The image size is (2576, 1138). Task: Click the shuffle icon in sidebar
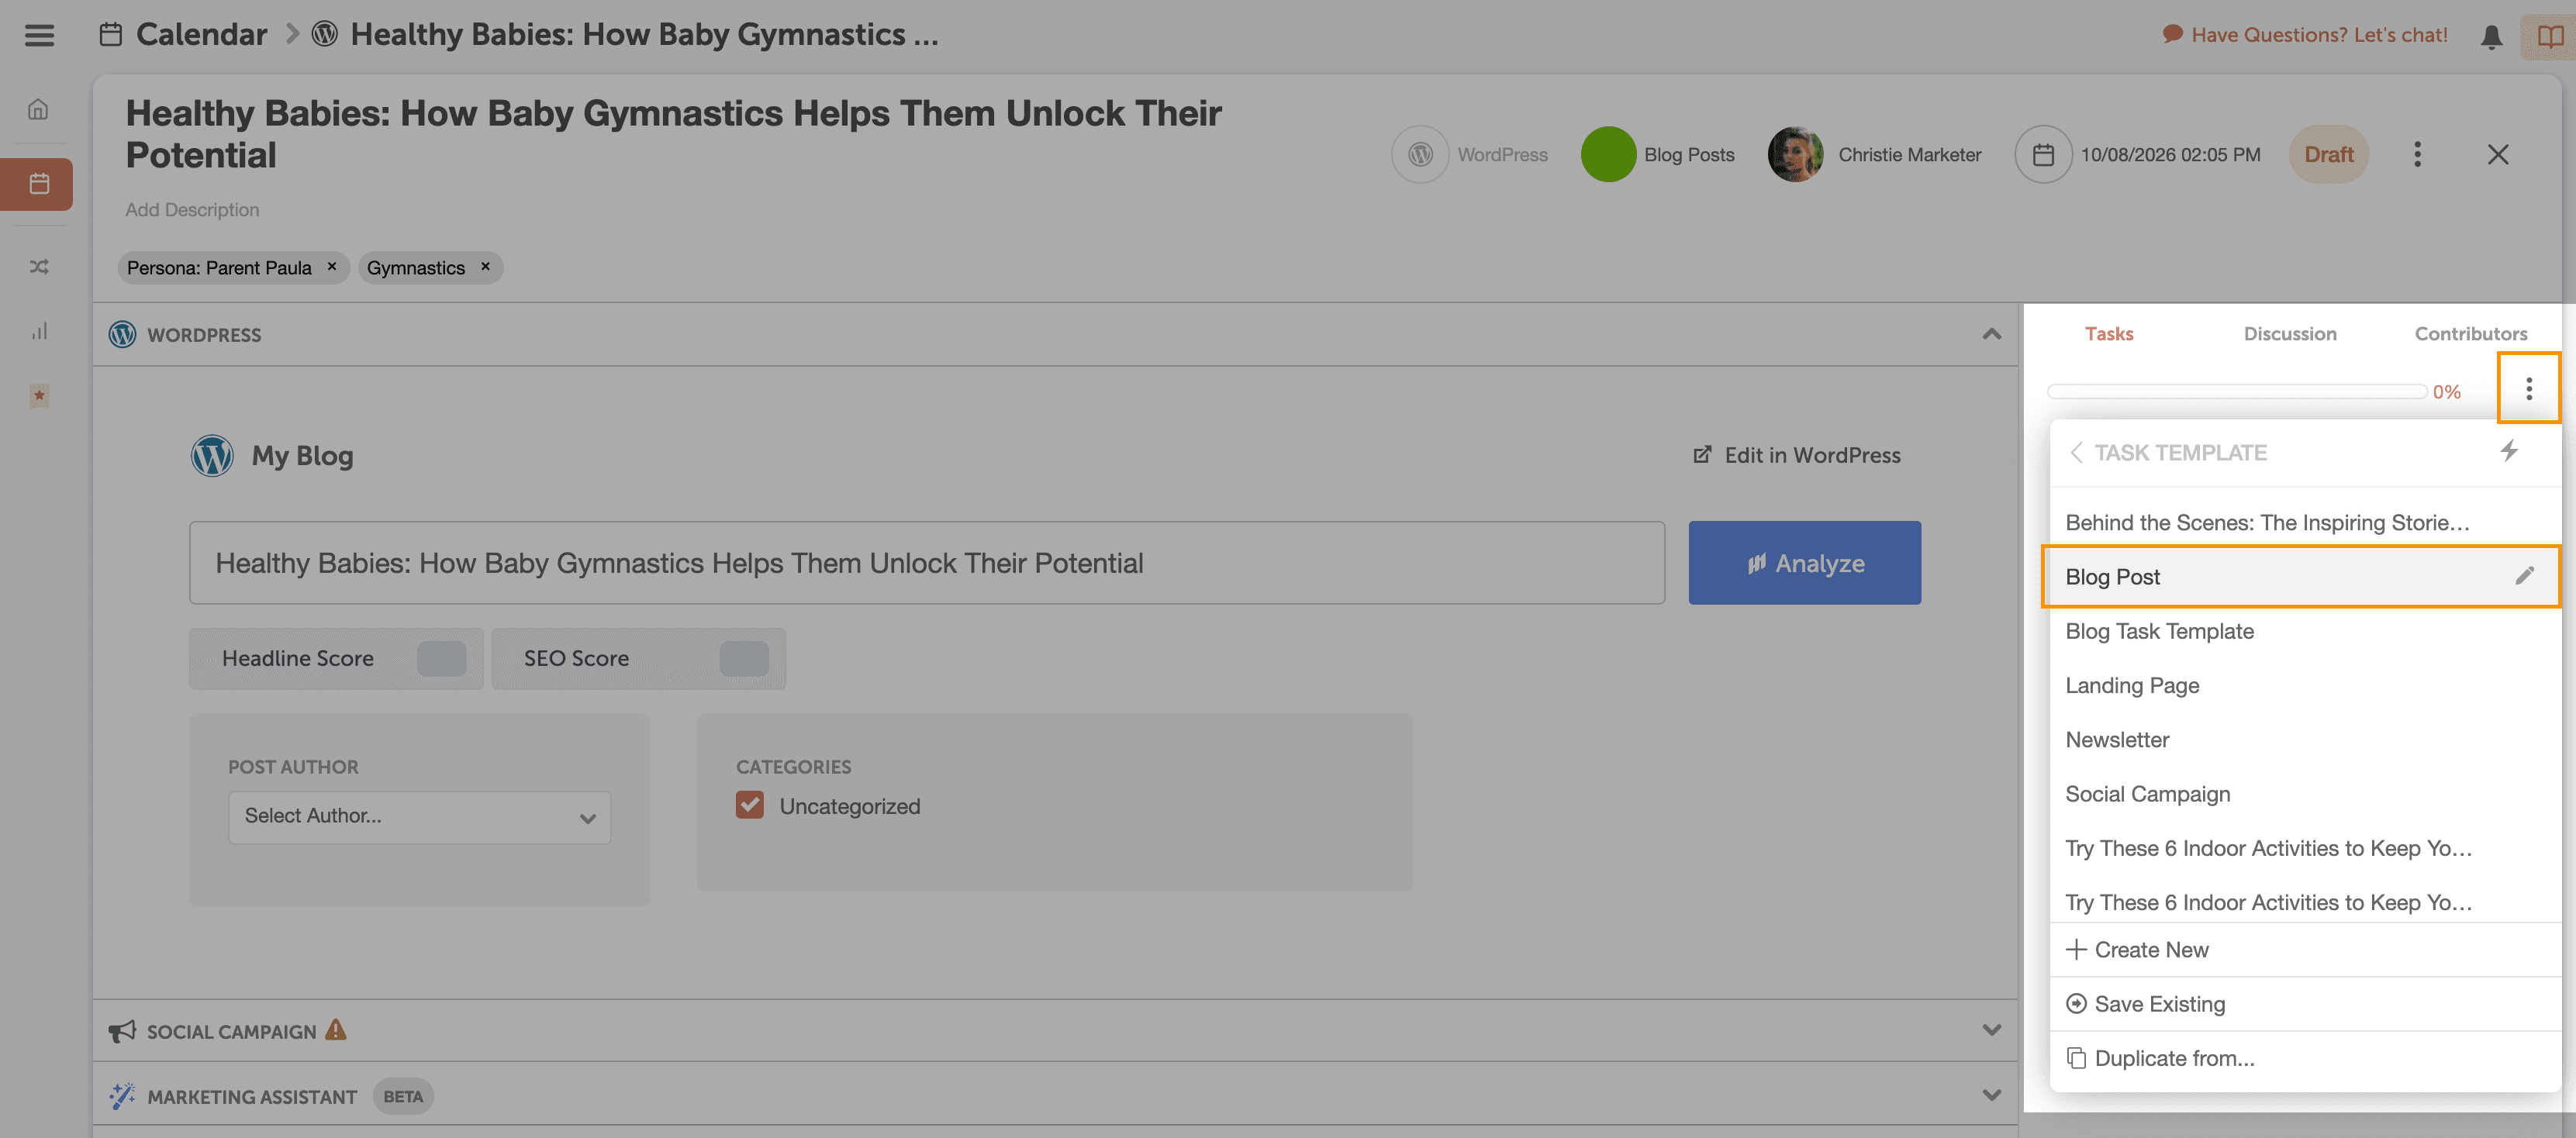[x=39, y=266]
